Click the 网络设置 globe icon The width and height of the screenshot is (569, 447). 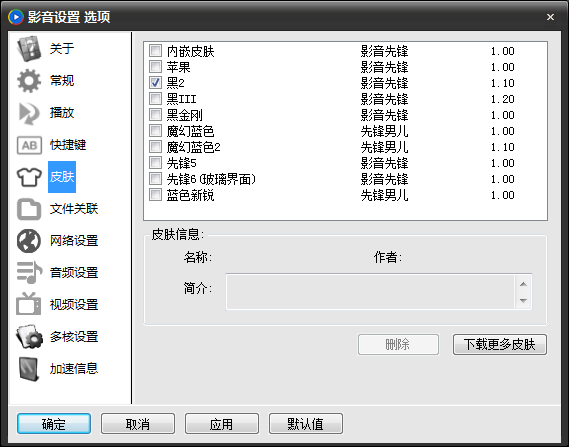coord(29,241)
